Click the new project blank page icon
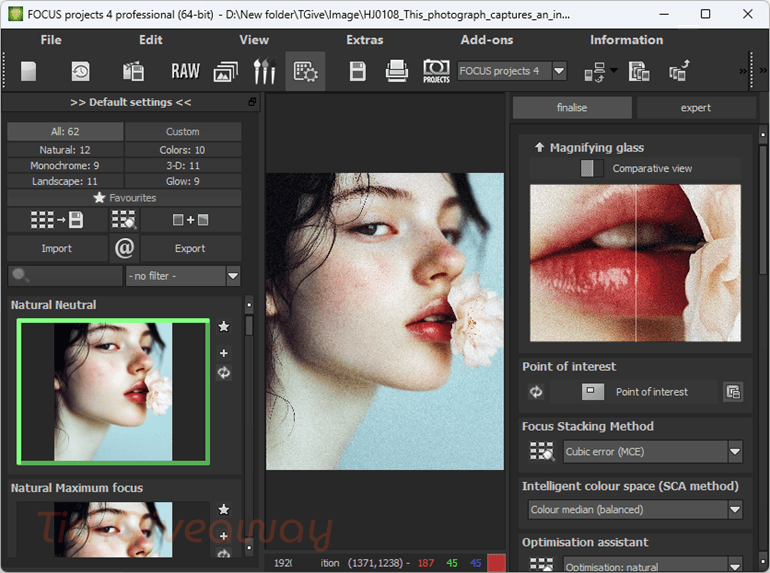This screenshot has width=770, height=573. (28, 71)
